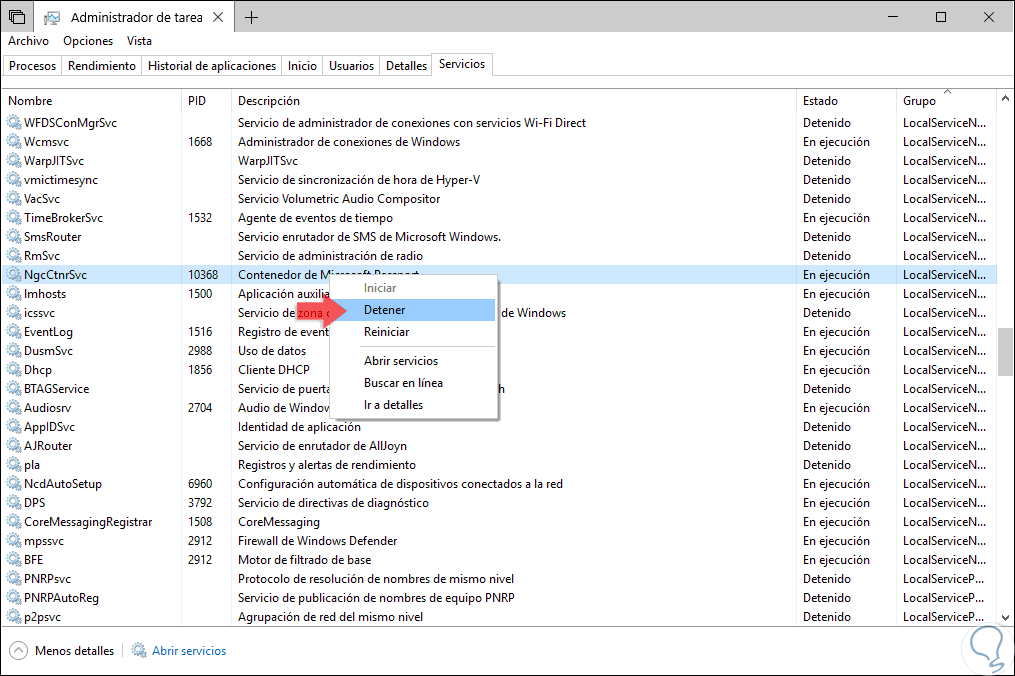Click the DPS service name
The width and height of the screenshot is (1015, 676).
pyautogui.click(x=35, y=502)
